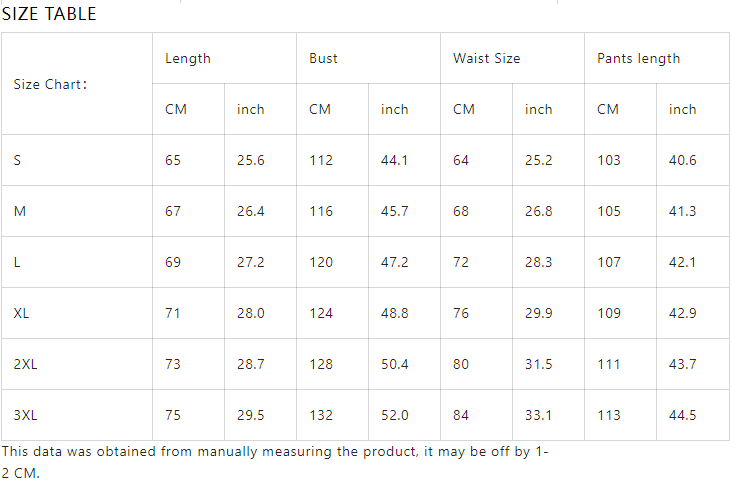The width and height of the screenshot is (742, 487).
Task: Select the 3XL size row label
Action: tap(26, 415)
